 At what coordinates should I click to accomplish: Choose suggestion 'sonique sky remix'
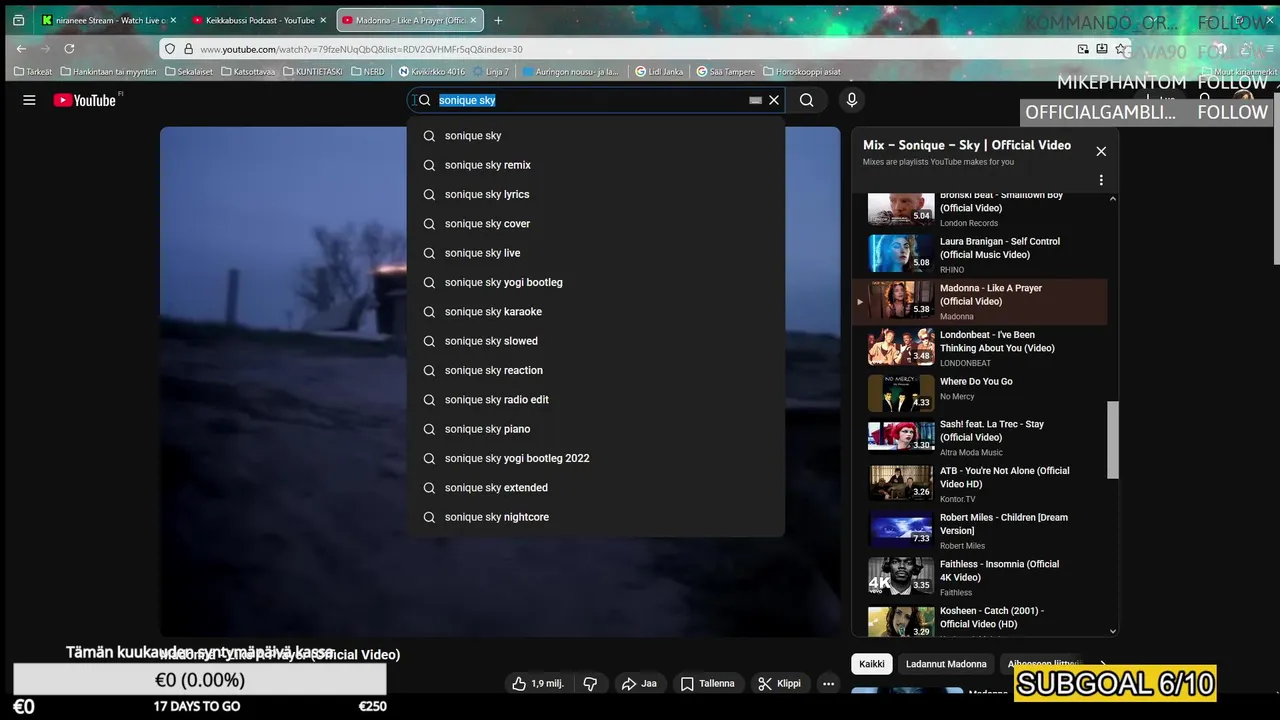click(x=596, y=165)
